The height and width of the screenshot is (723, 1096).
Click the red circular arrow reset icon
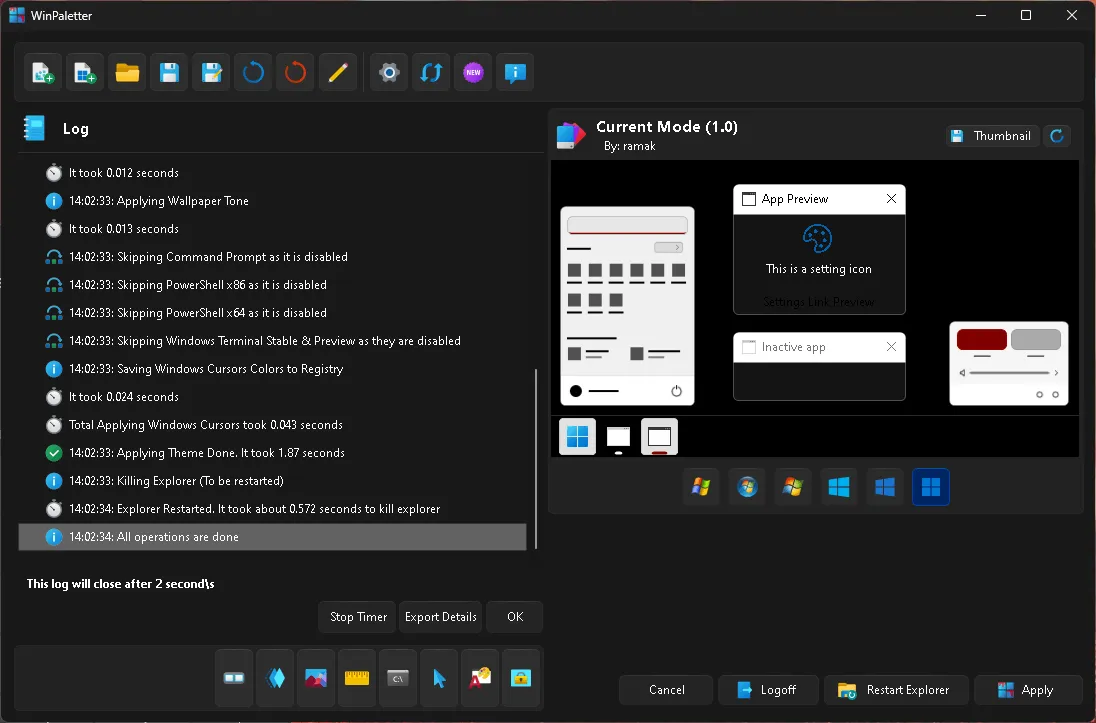point(295,73)
